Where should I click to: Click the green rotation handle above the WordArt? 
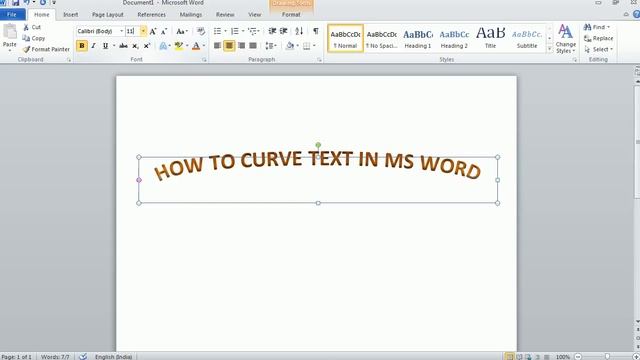click(318, 145)
